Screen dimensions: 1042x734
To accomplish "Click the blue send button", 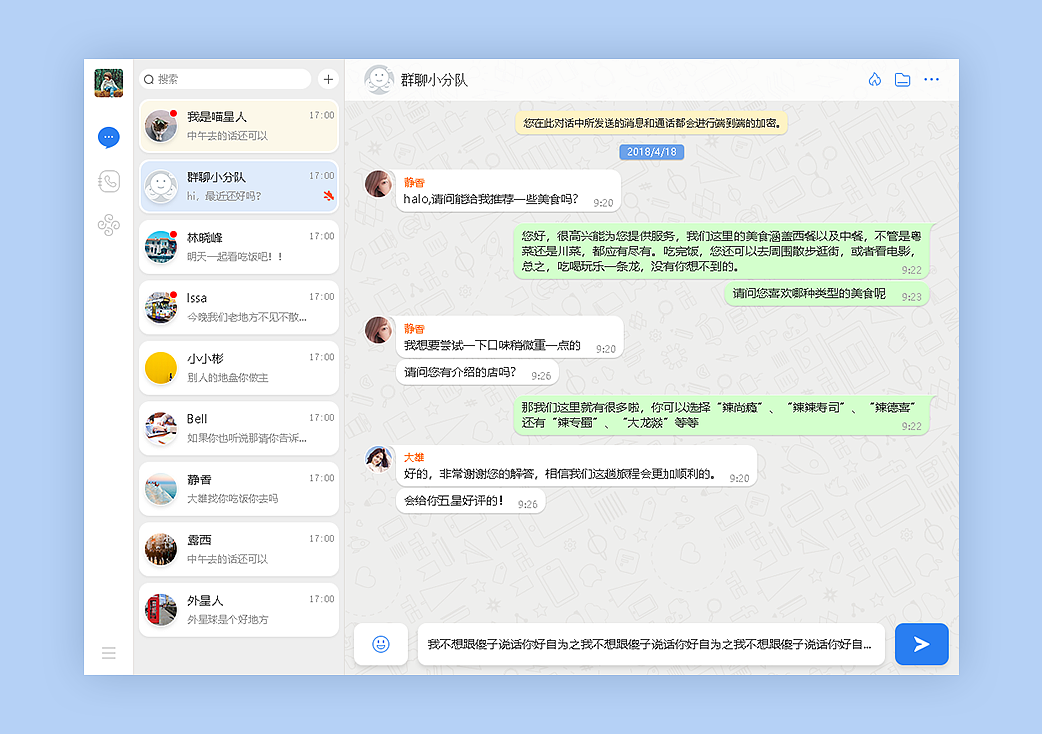I will (x=921, y=644).
